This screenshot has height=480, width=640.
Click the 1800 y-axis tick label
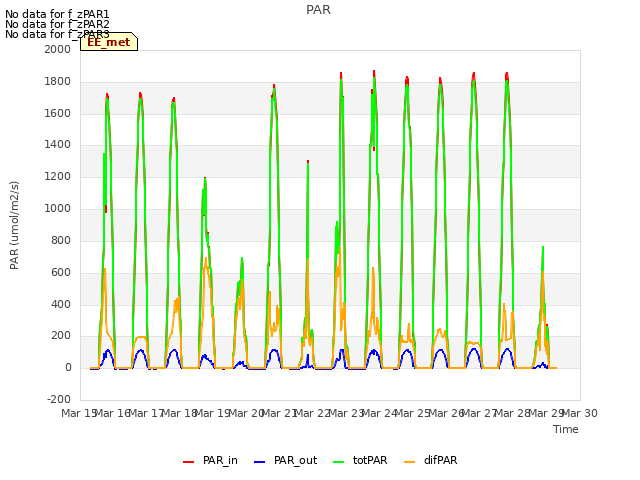(x=58, y=82)
